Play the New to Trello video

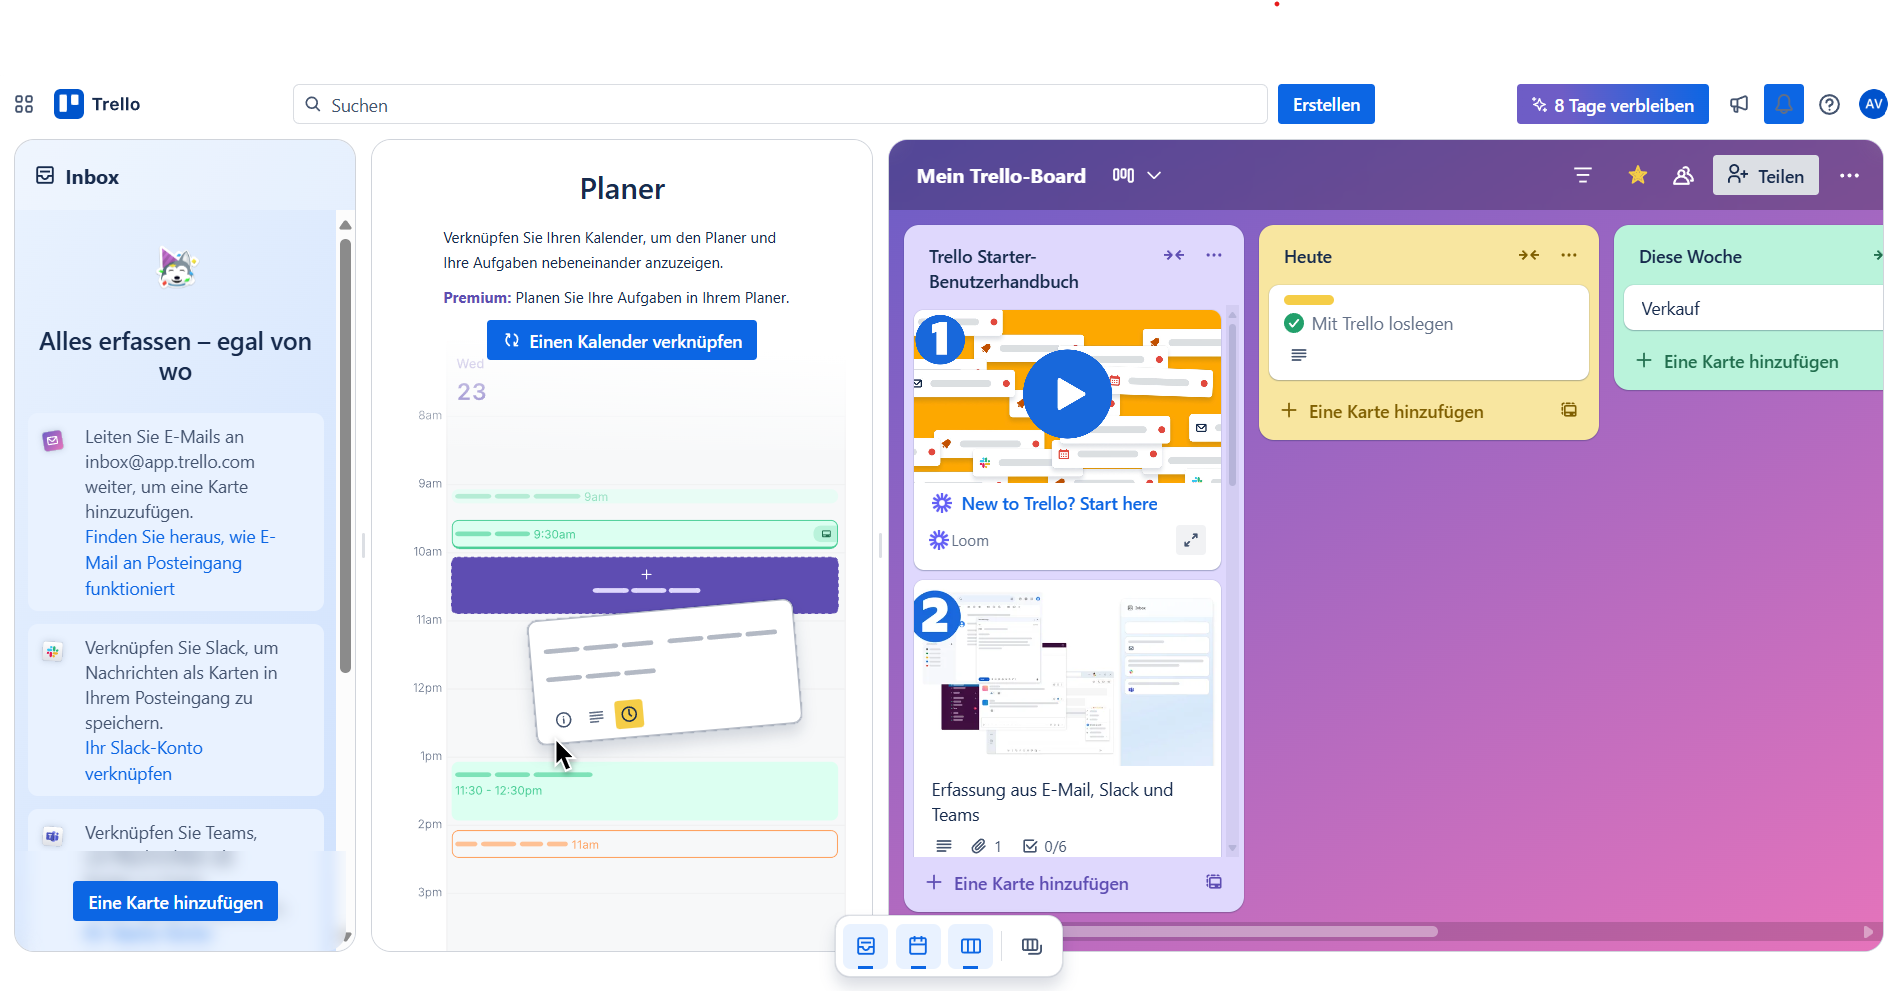(x=1068, y=394)
